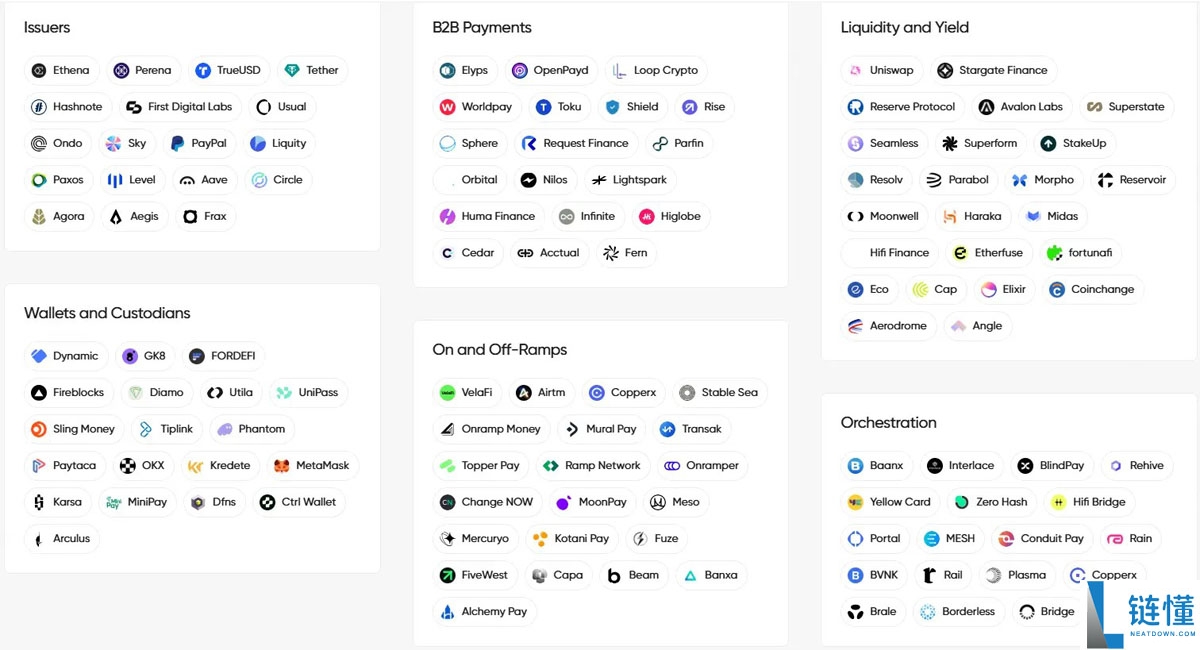Open the Ramp Network chip

point(592,466)
